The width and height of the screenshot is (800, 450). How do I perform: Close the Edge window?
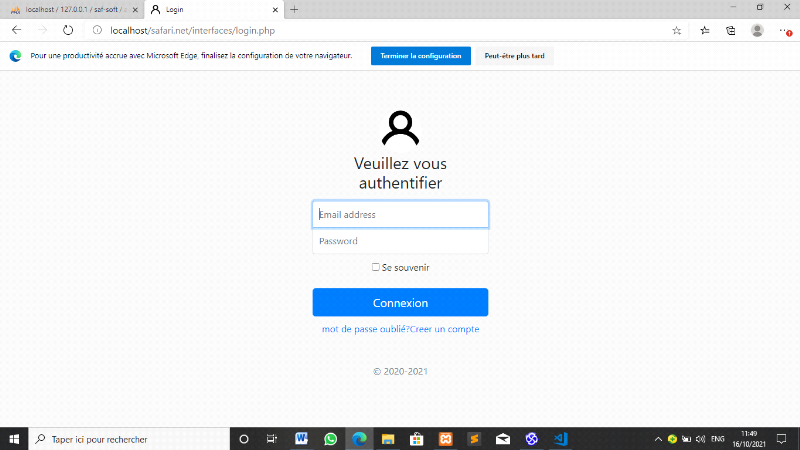[x=787, y=7]
